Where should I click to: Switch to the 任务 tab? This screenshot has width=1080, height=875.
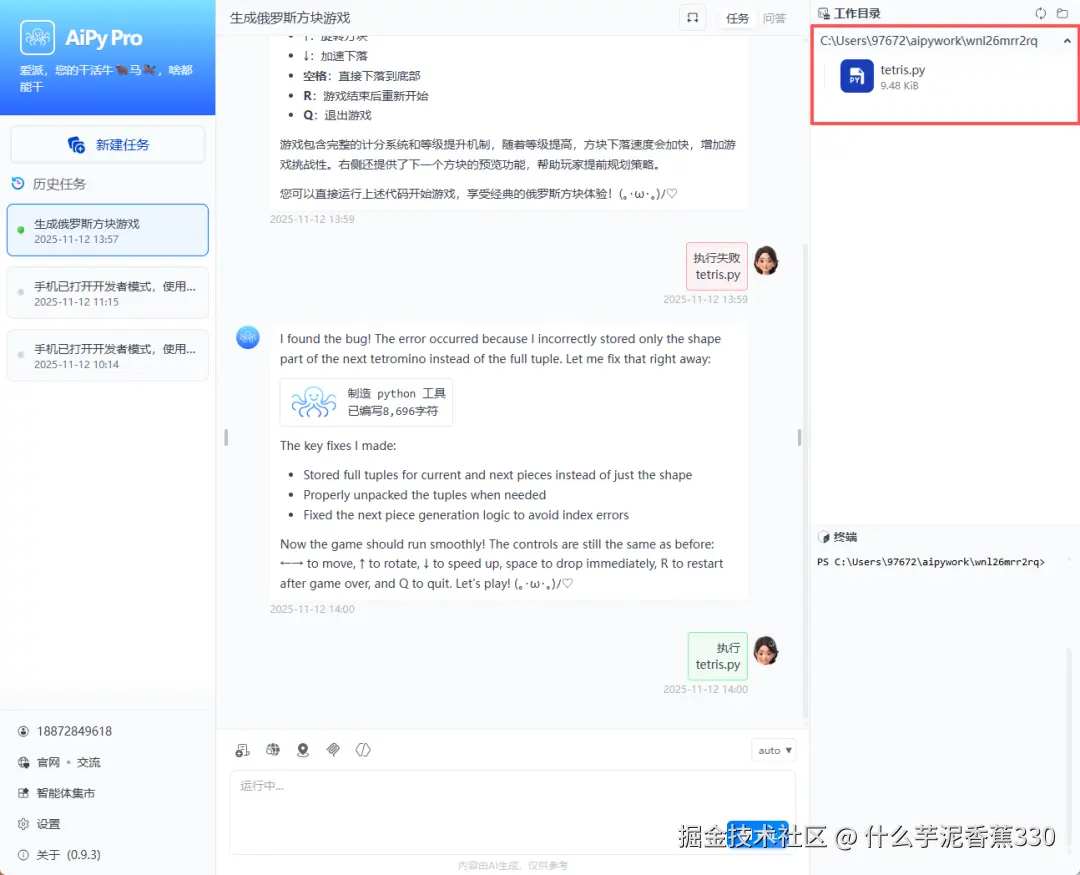[x=737, y=17]
